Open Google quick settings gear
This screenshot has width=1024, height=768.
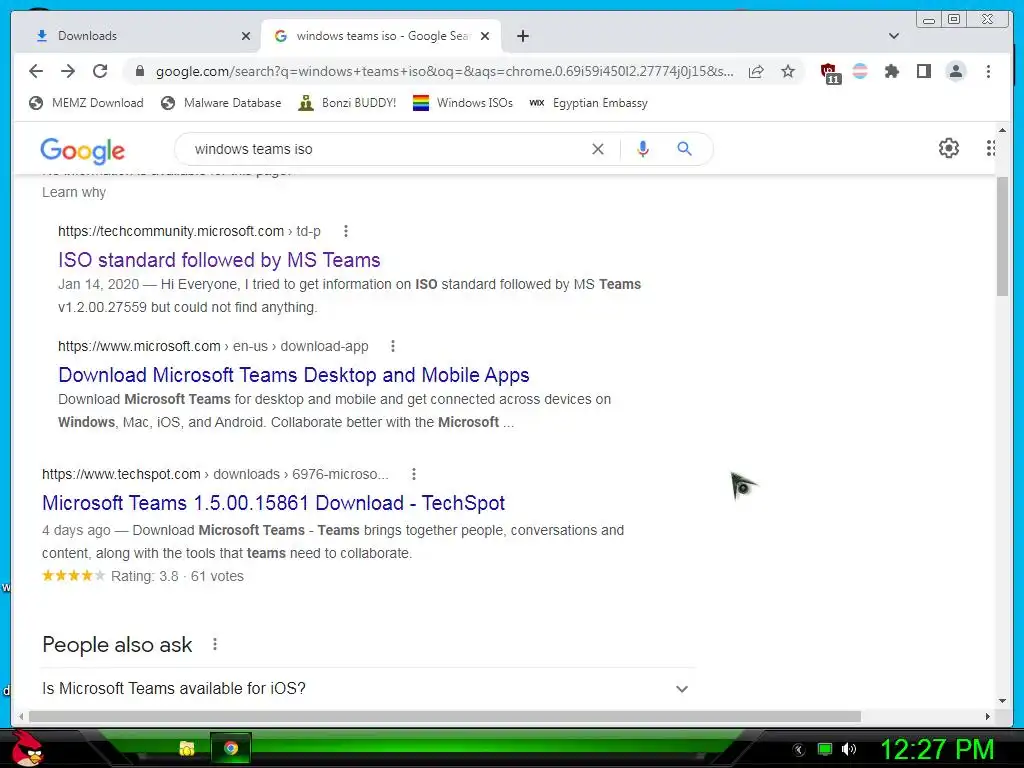[x=948, y=148]
